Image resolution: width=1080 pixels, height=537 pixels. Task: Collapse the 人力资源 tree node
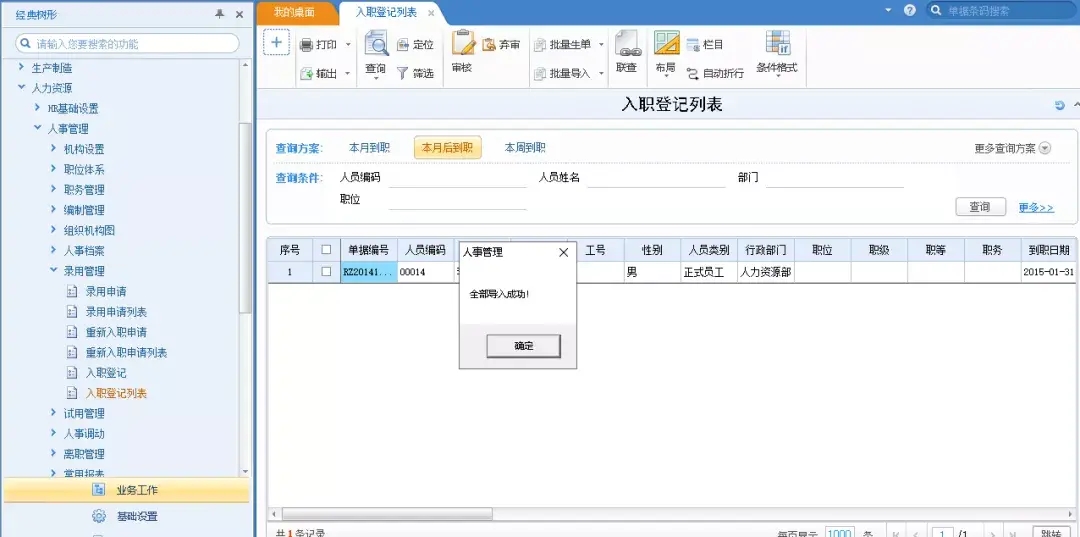(21, 88)
